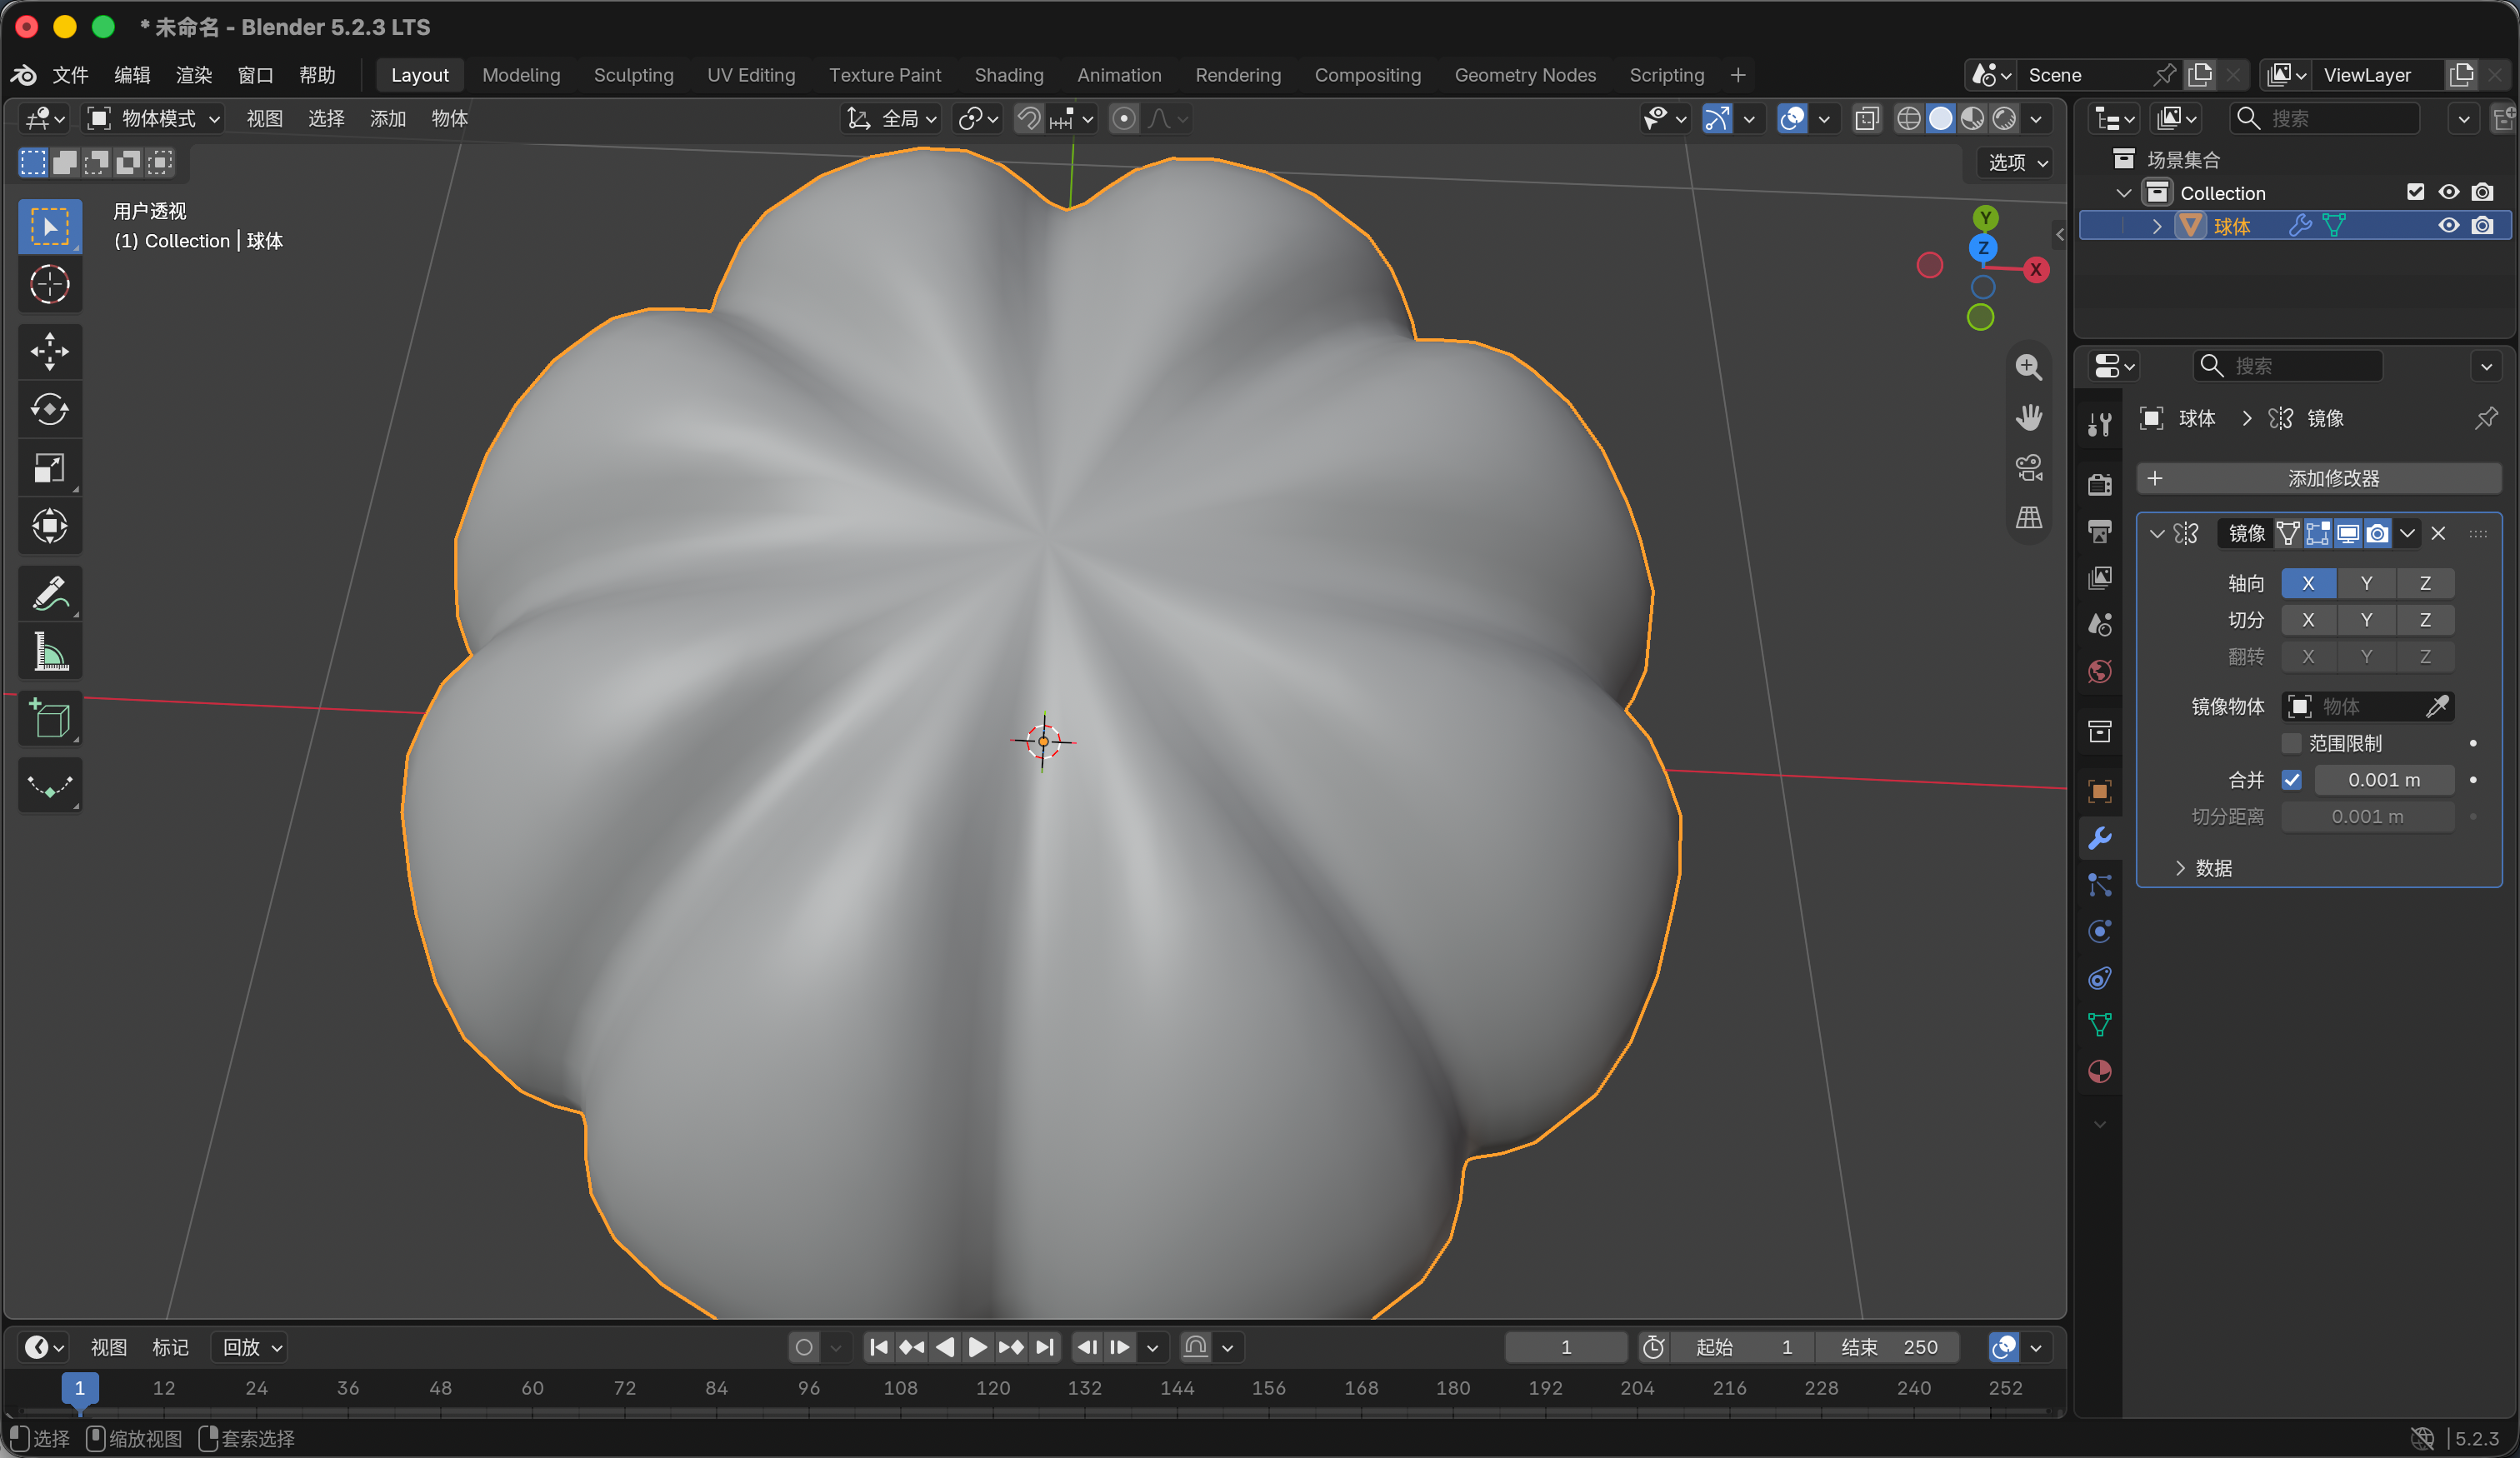Click the 合并 distance 0.001 m field

(x=2383, y=779)
